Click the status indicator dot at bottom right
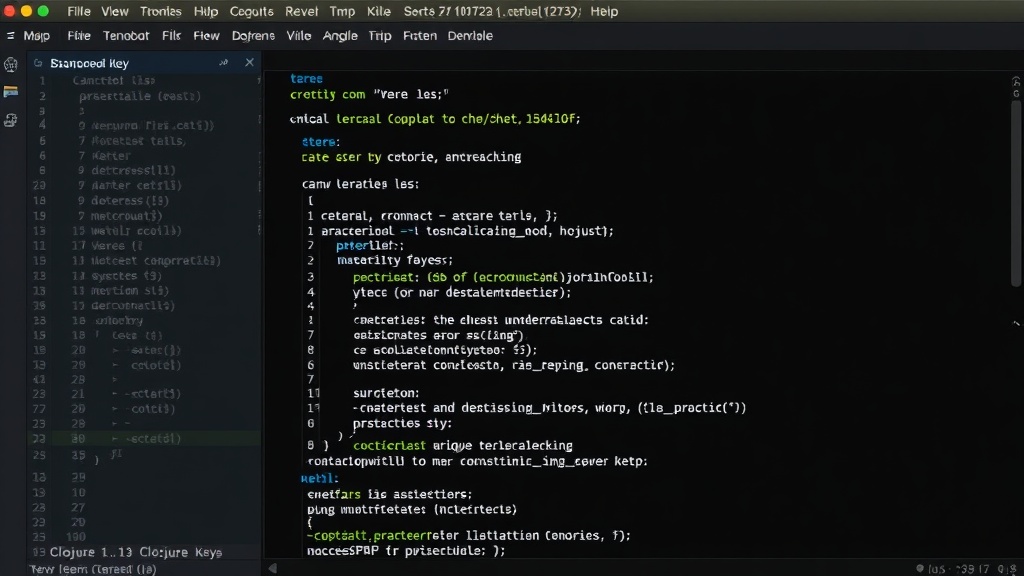The height and width of the screenshot is (576, 1024). (x=920, y=569)
